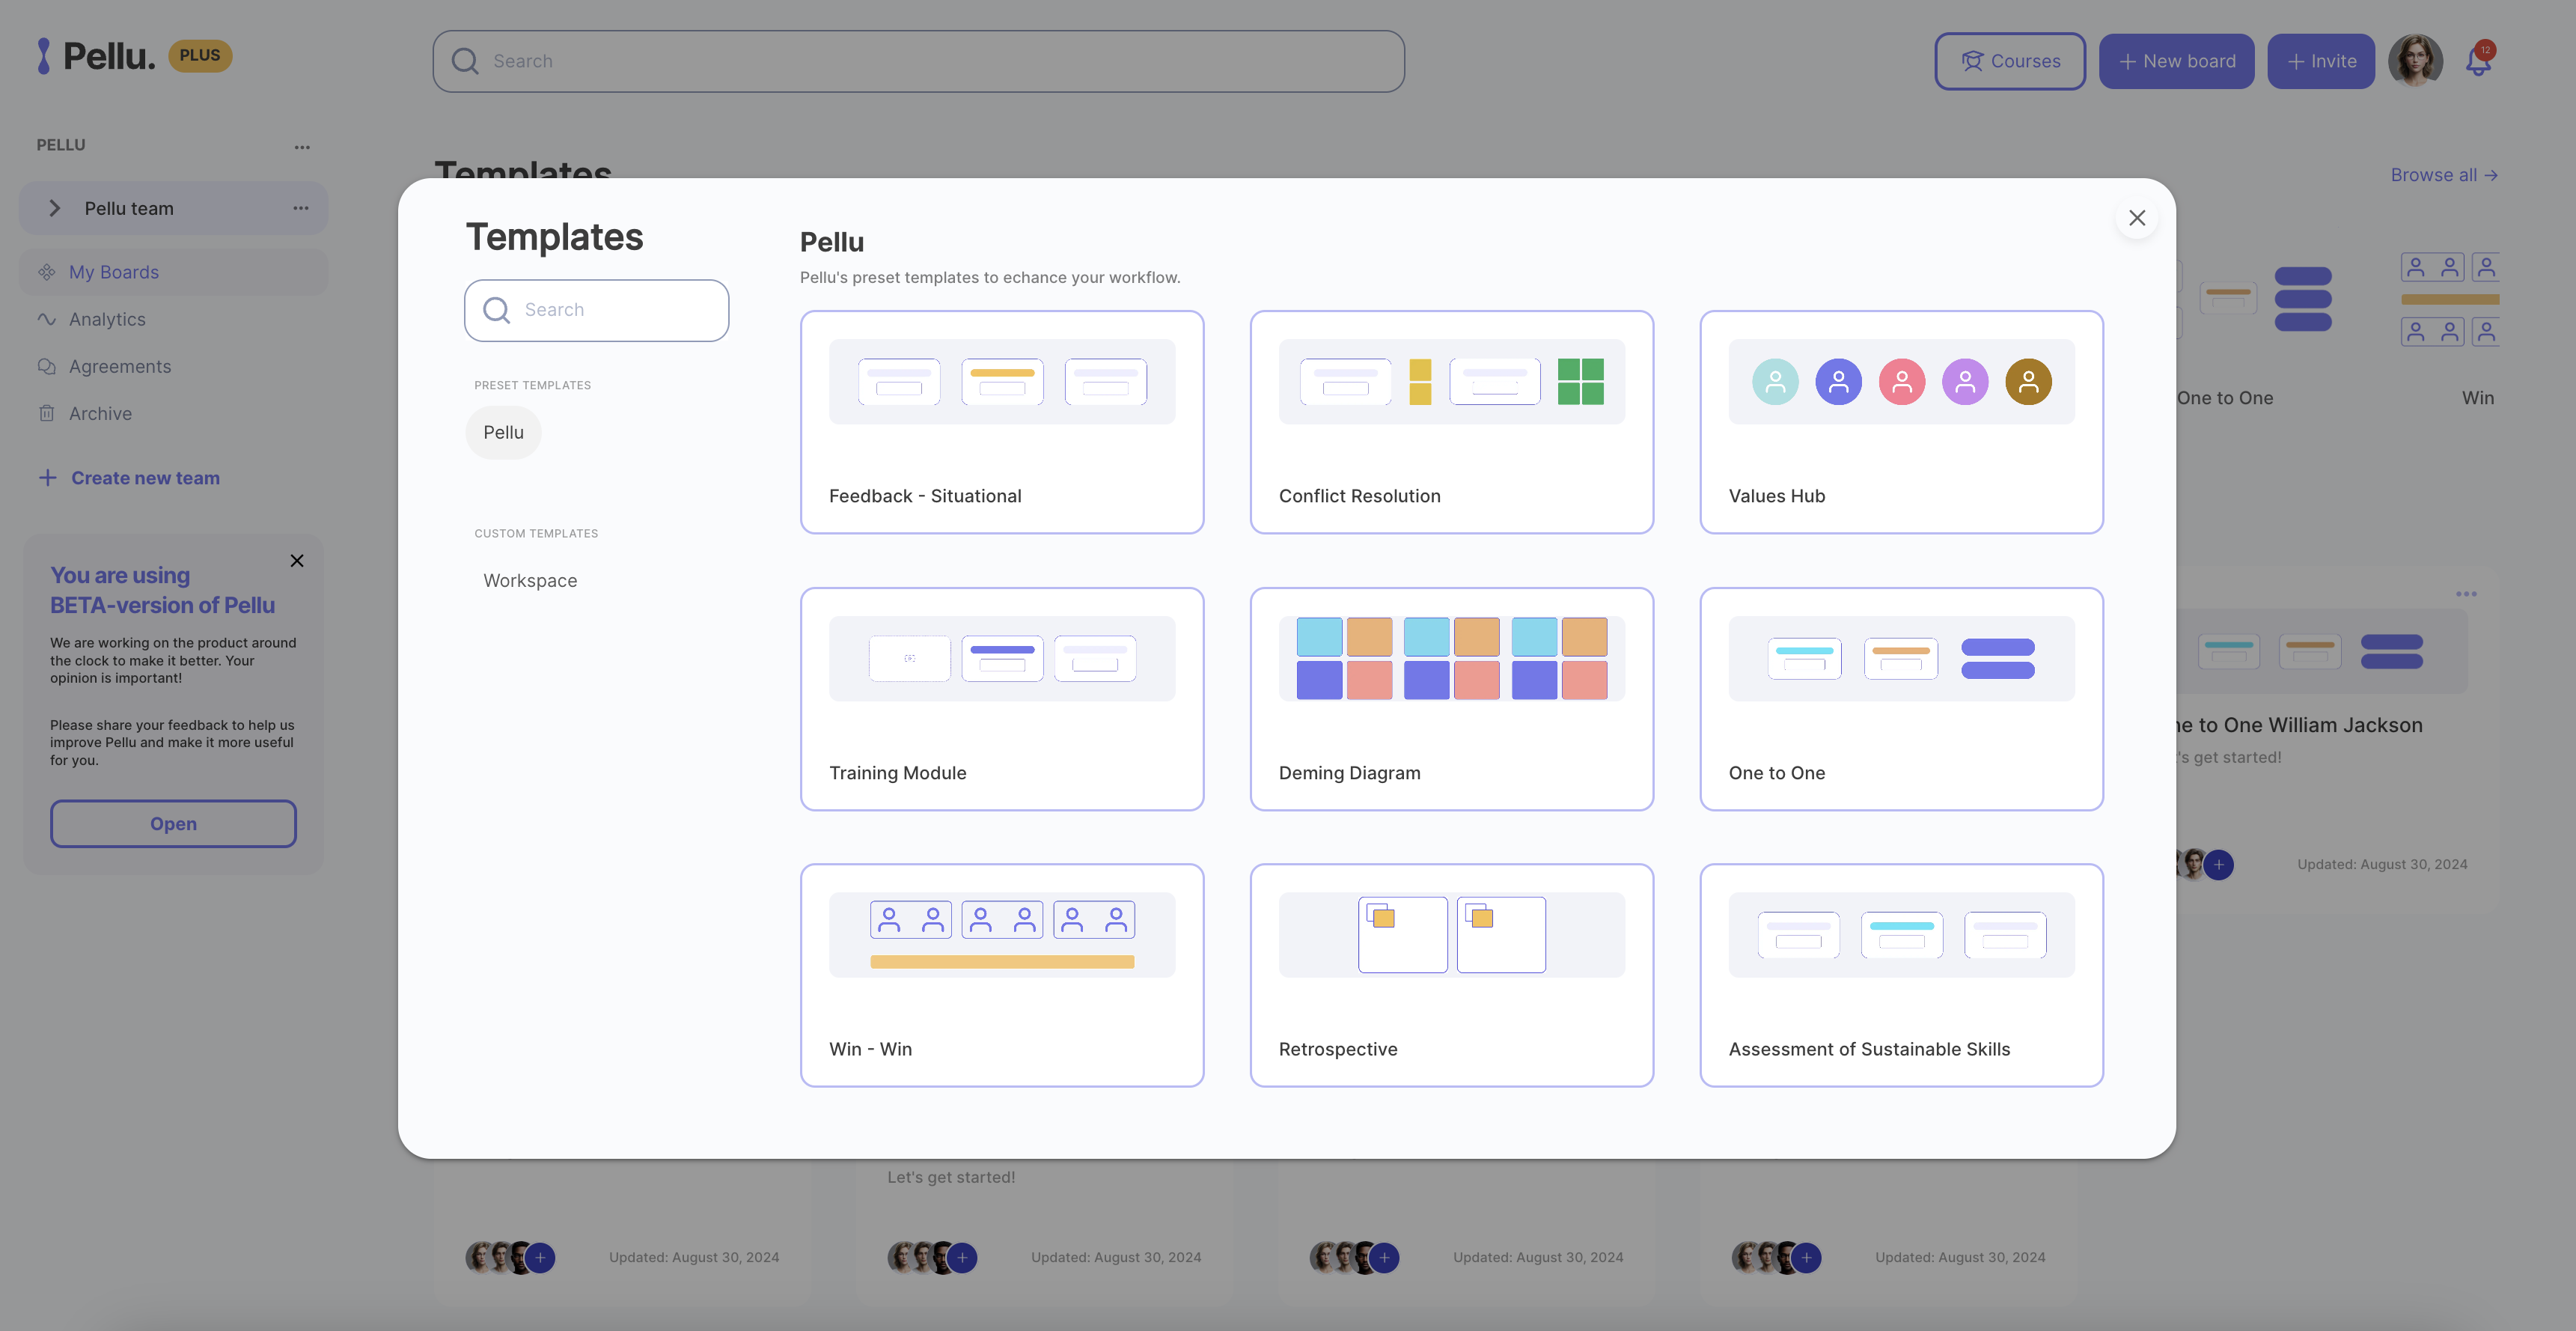Open the PELLU workspace ellipsis menu
This screenshot has width=2576, height=1331.
pos(302,147)
